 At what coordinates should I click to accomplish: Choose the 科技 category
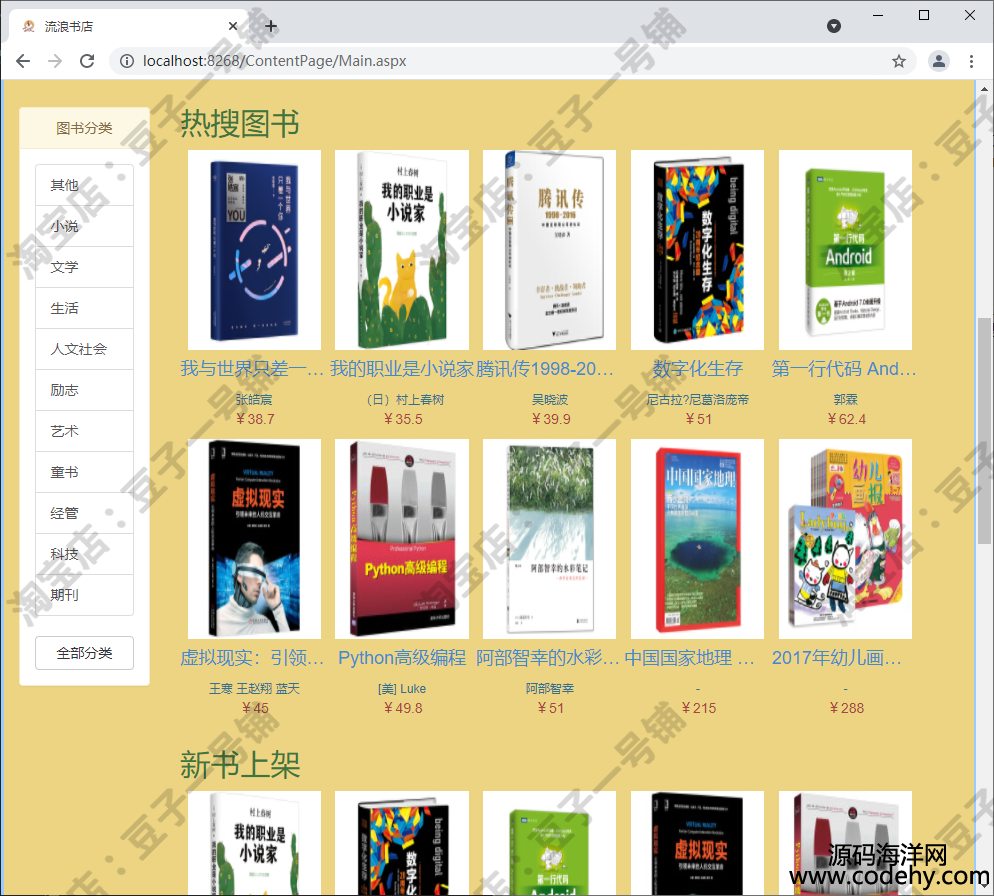pyautogui.click(x=84, y=554)
